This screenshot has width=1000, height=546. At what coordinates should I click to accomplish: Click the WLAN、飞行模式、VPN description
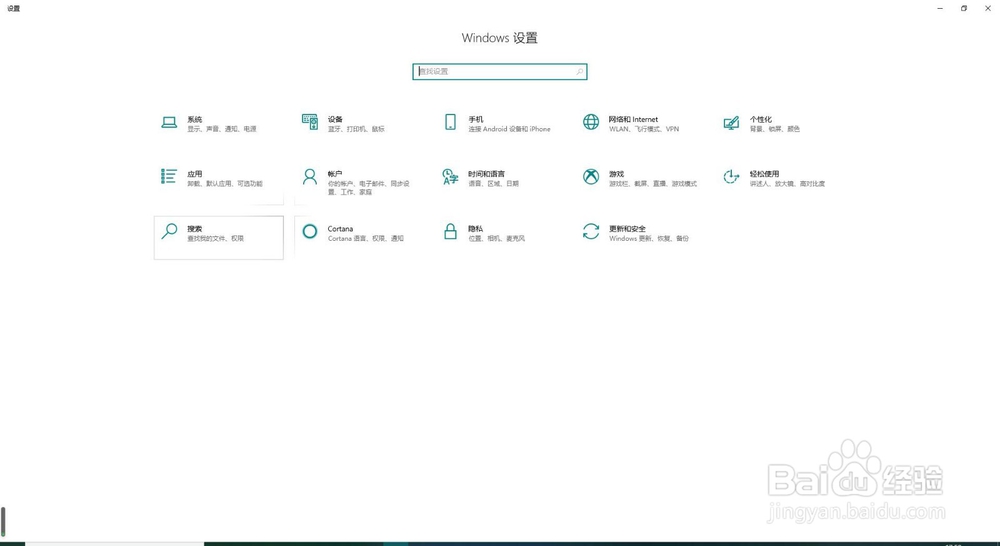pos(644,129)
